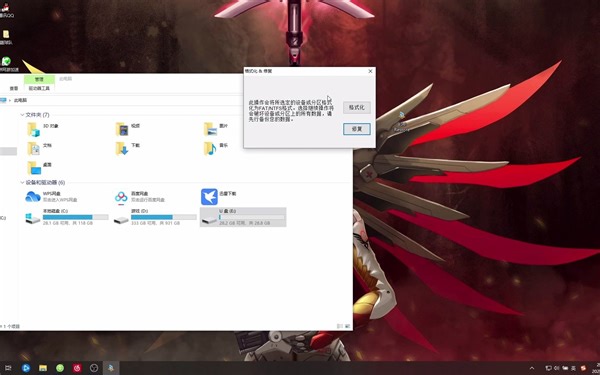Open the green 360 desktop shortcut
Image resolution: width=600 pixels, height=375 pixels.
click(7, 64)
